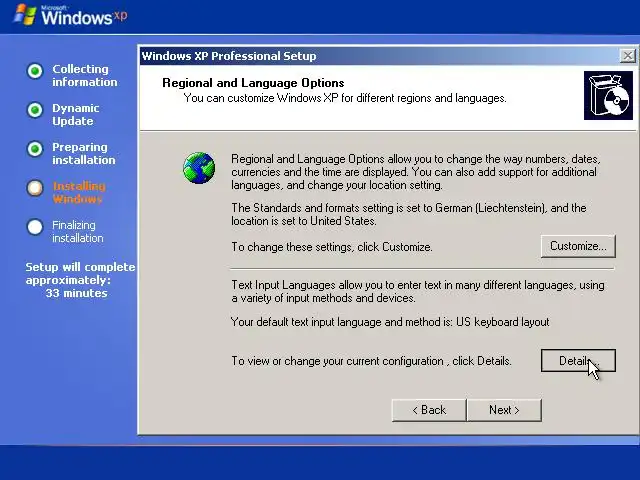Viewport: 640px width, 480px height.
Task: Click the white Finalizing installation step indicator
Action: [35, 227]
